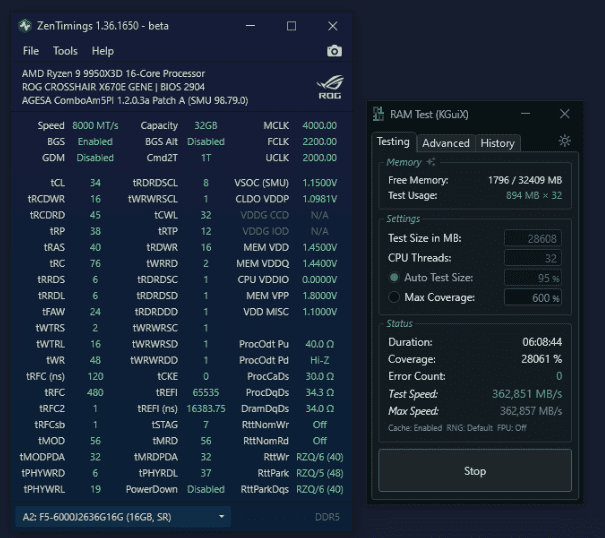Click the Test Speed 362,851 MB/s value
Viewport: 605px width, 538px height.
click(x=527, y=394)
